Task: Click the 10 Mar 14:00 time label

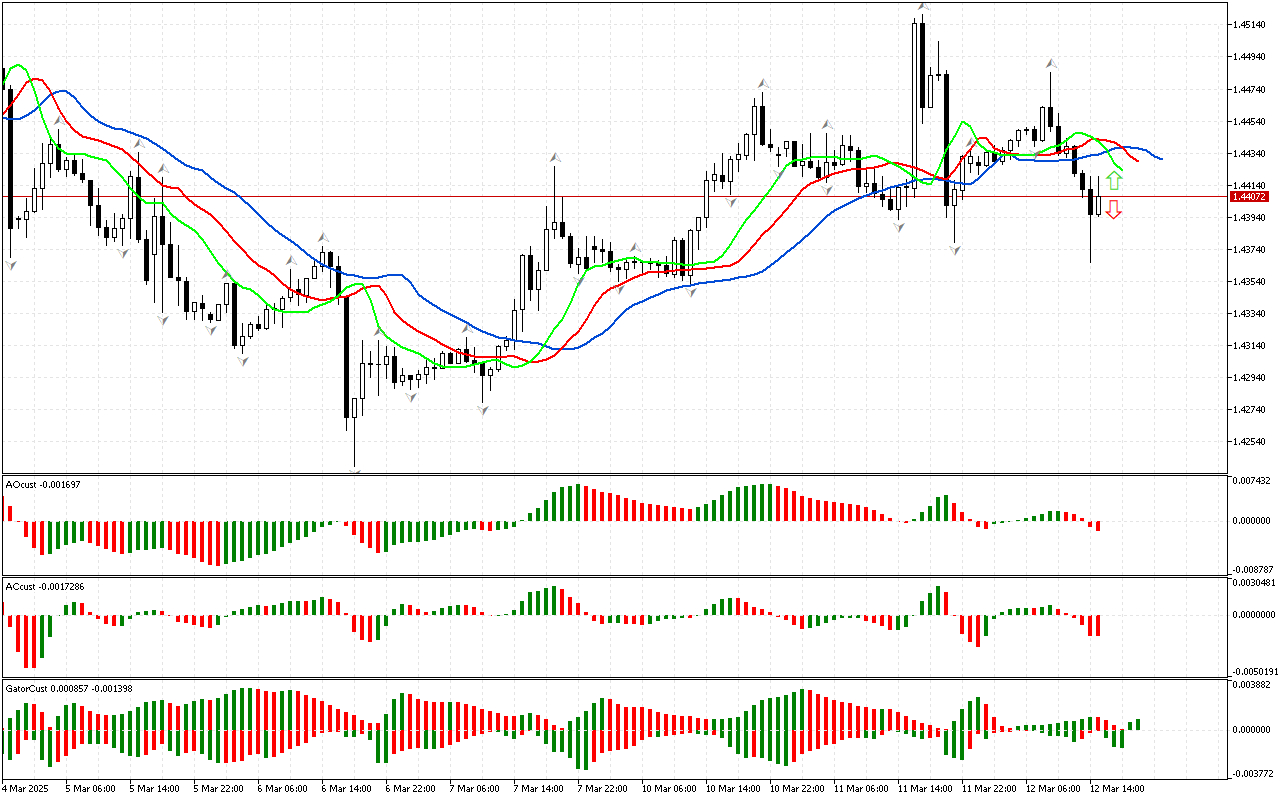Action: point(733,788)
